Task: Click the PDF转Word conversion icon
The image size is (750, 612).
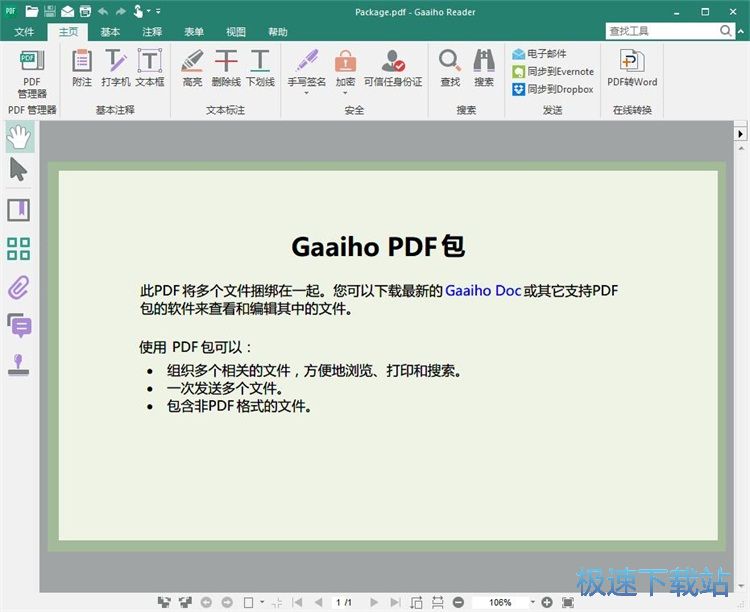Action: [632, 67]
